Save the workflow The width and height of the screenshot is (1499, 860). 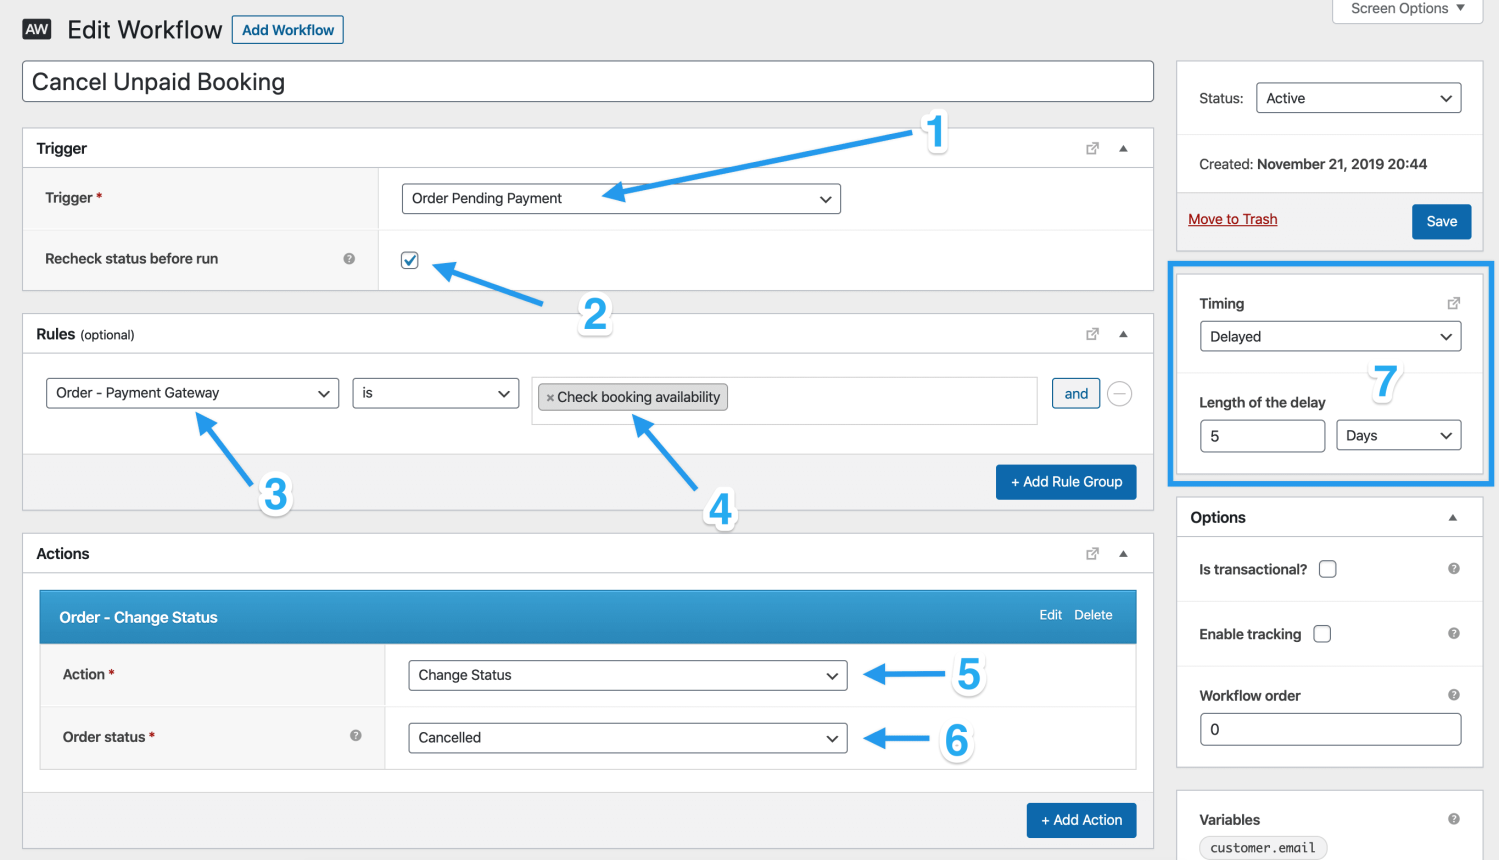click(1441, 219)
